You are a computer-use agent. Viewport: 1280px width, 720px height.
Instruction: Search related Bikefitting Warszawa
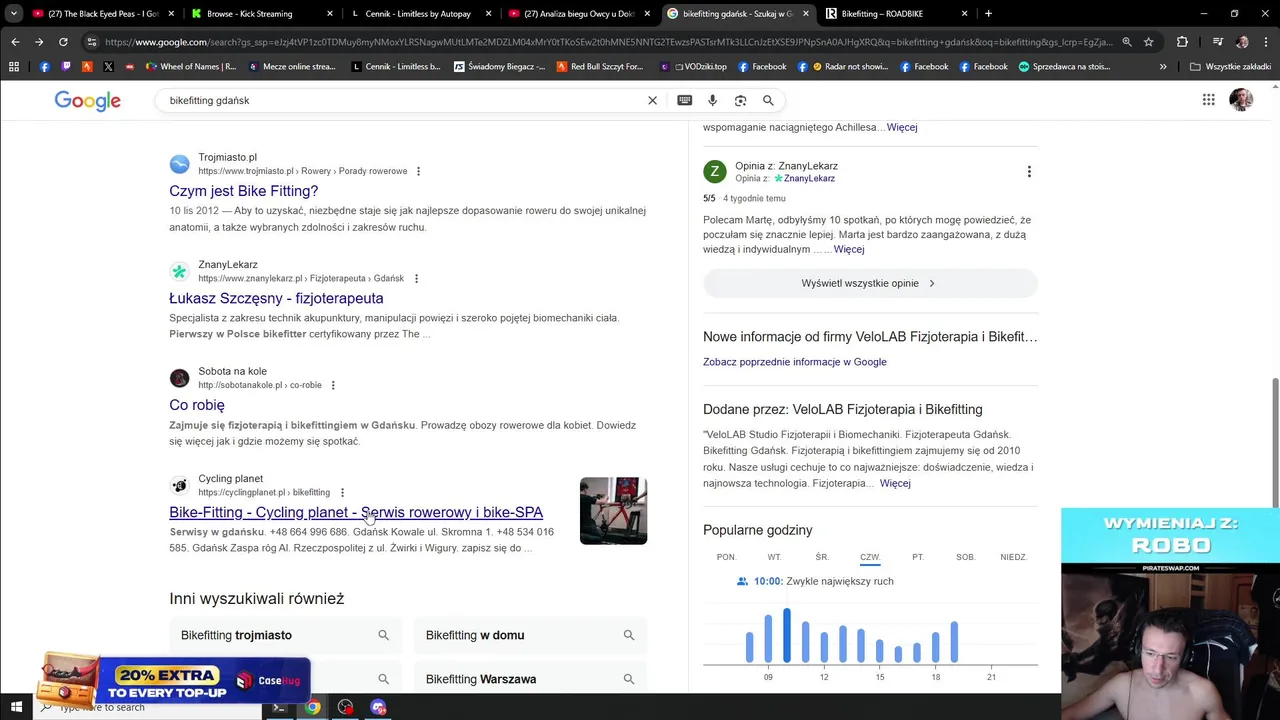[x=530, y=679]
